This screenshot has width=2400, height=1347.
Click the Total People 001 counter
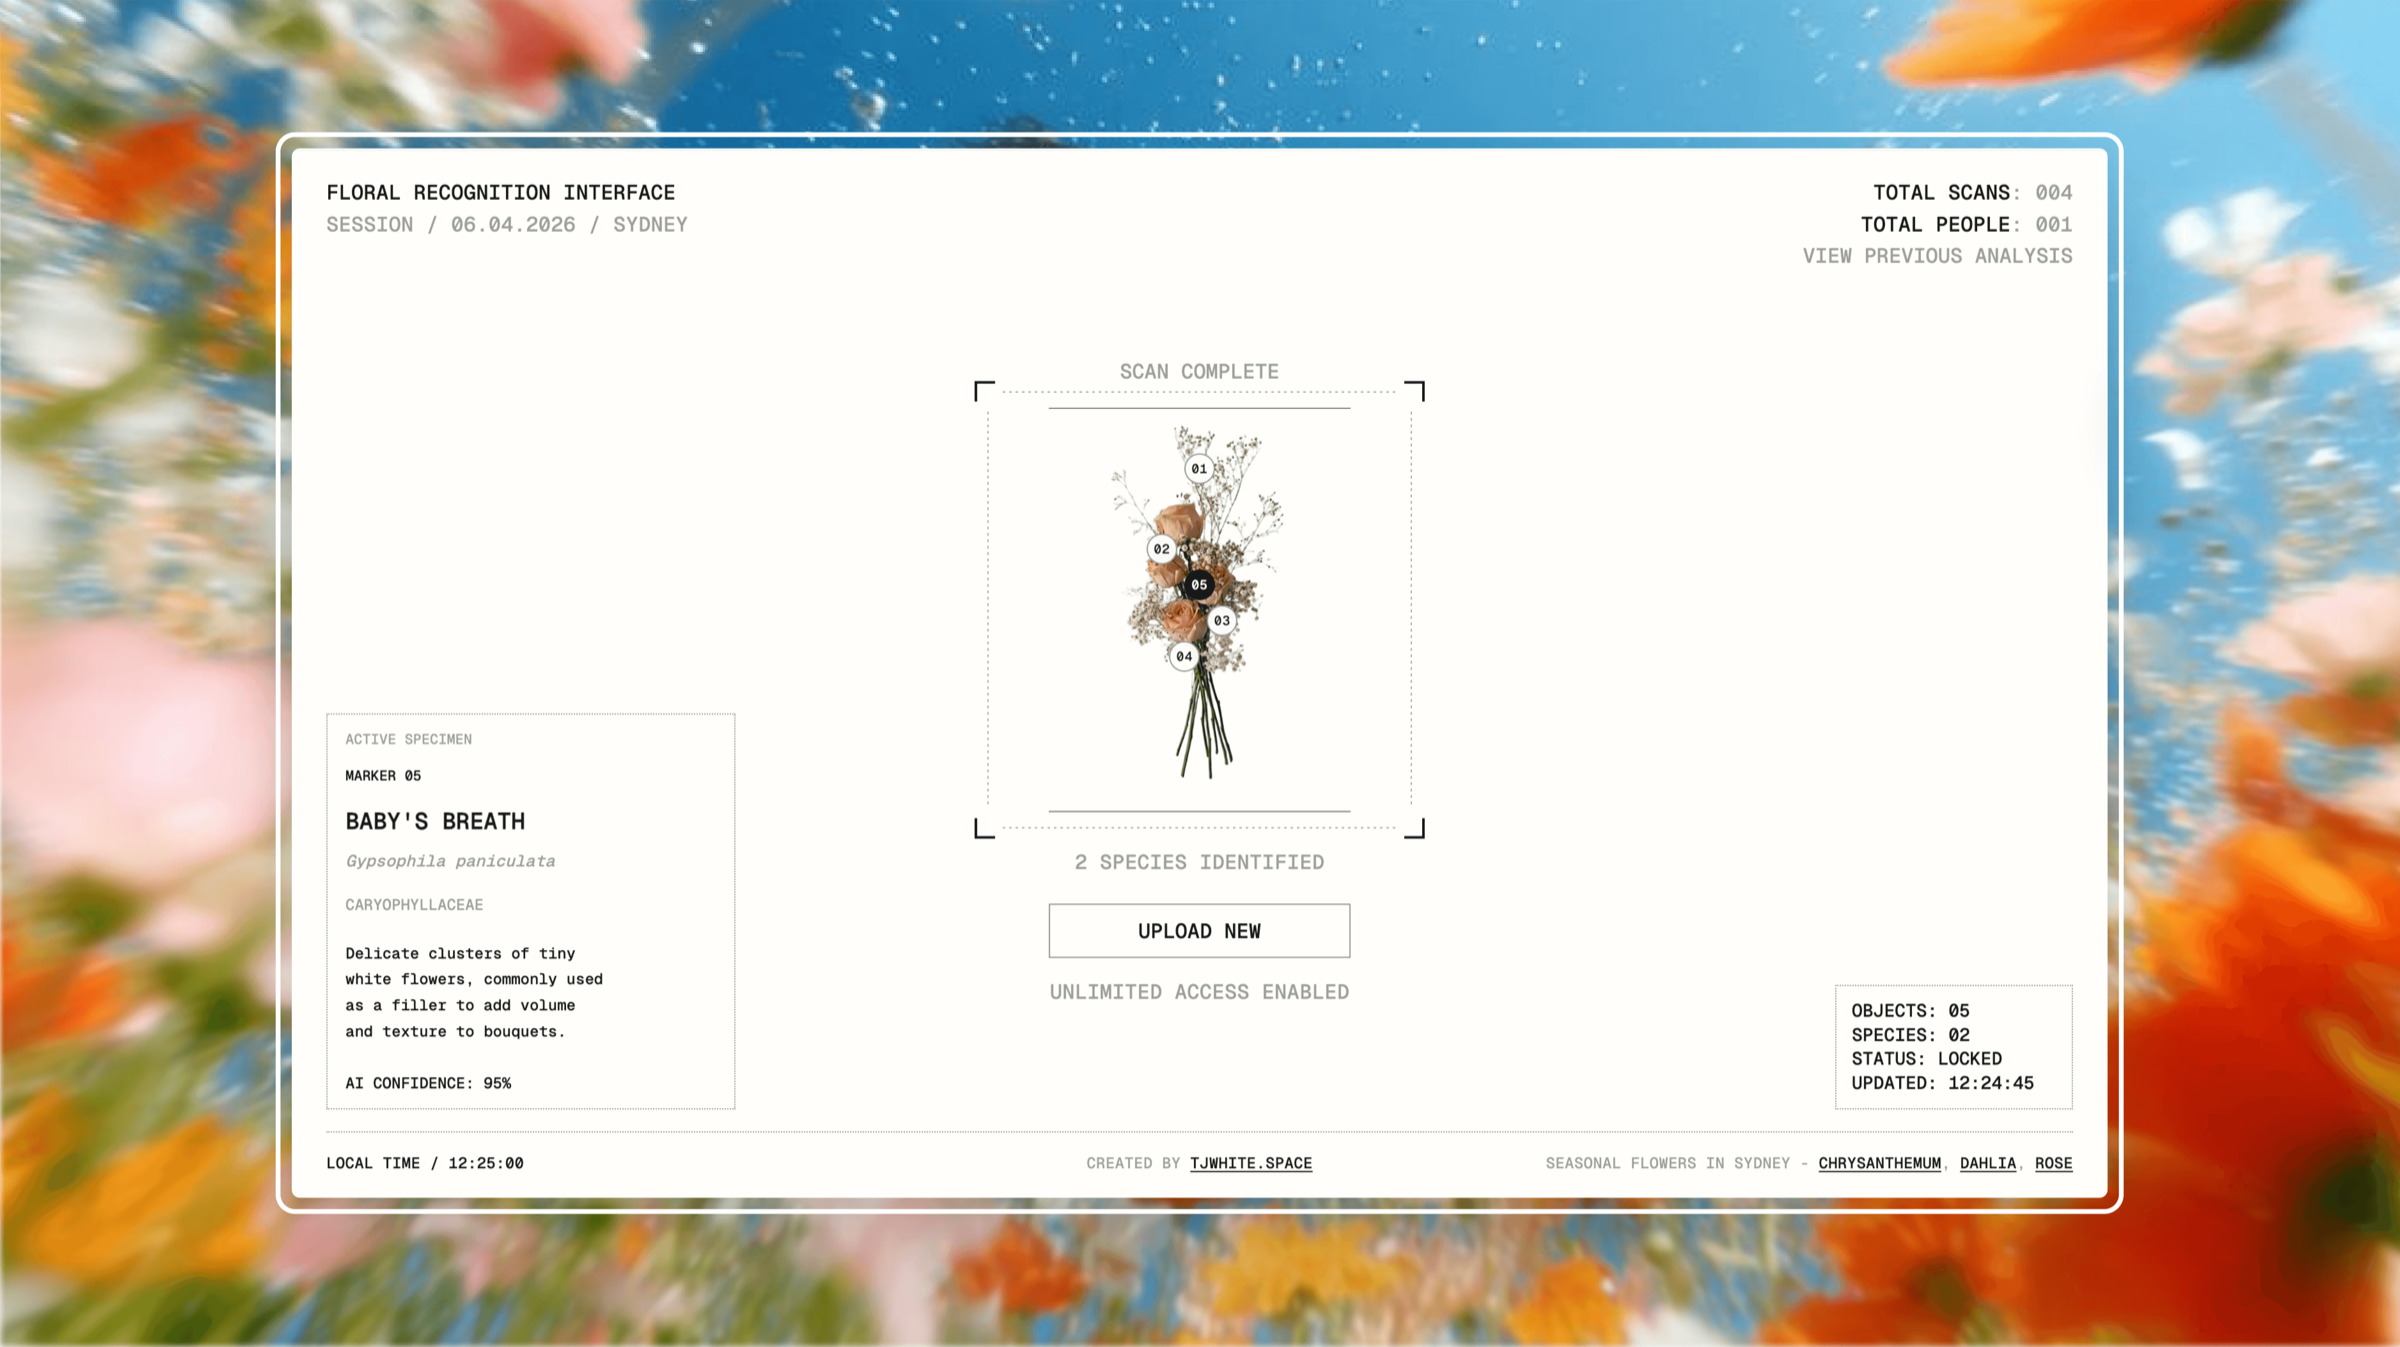pos(1966,224)
